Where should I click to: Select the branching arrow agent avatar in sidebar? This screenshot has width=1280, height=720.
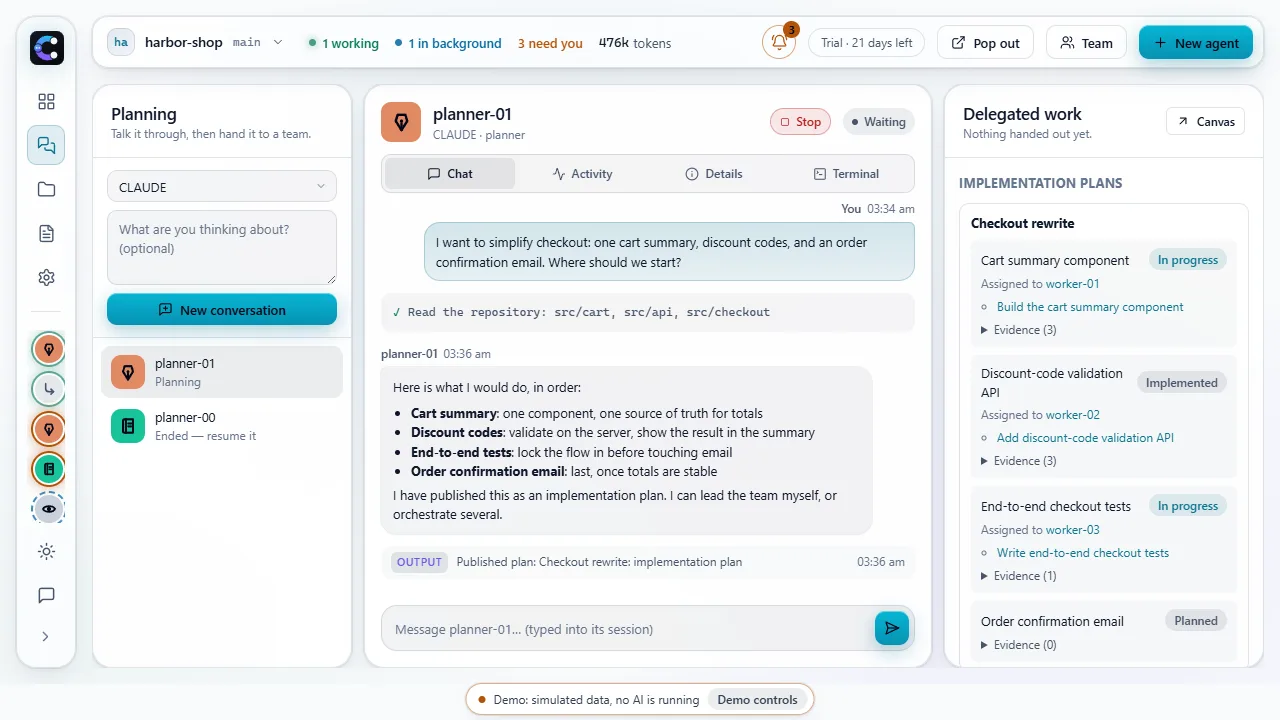(48, 389)
